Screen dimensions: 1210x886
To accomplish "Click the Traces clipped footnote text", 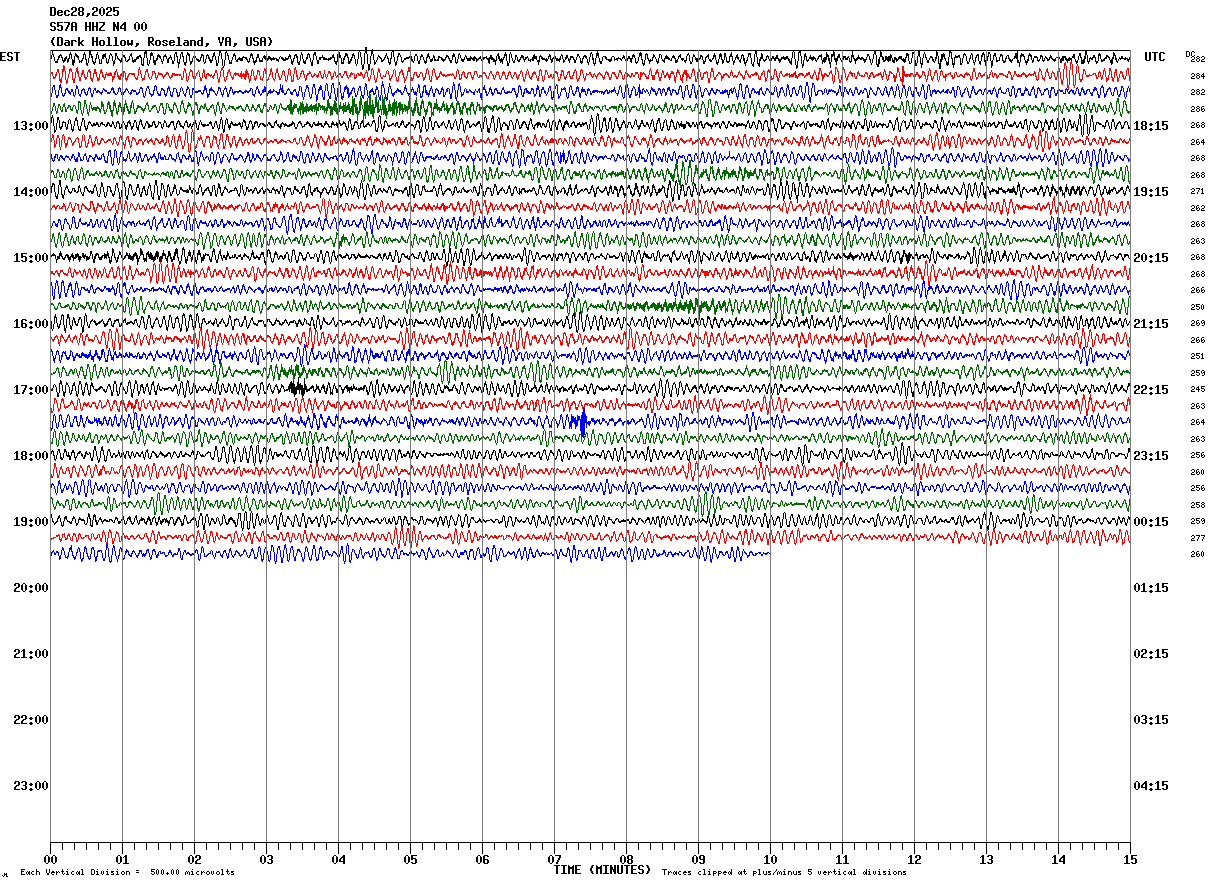I will [x=784, y=872].
